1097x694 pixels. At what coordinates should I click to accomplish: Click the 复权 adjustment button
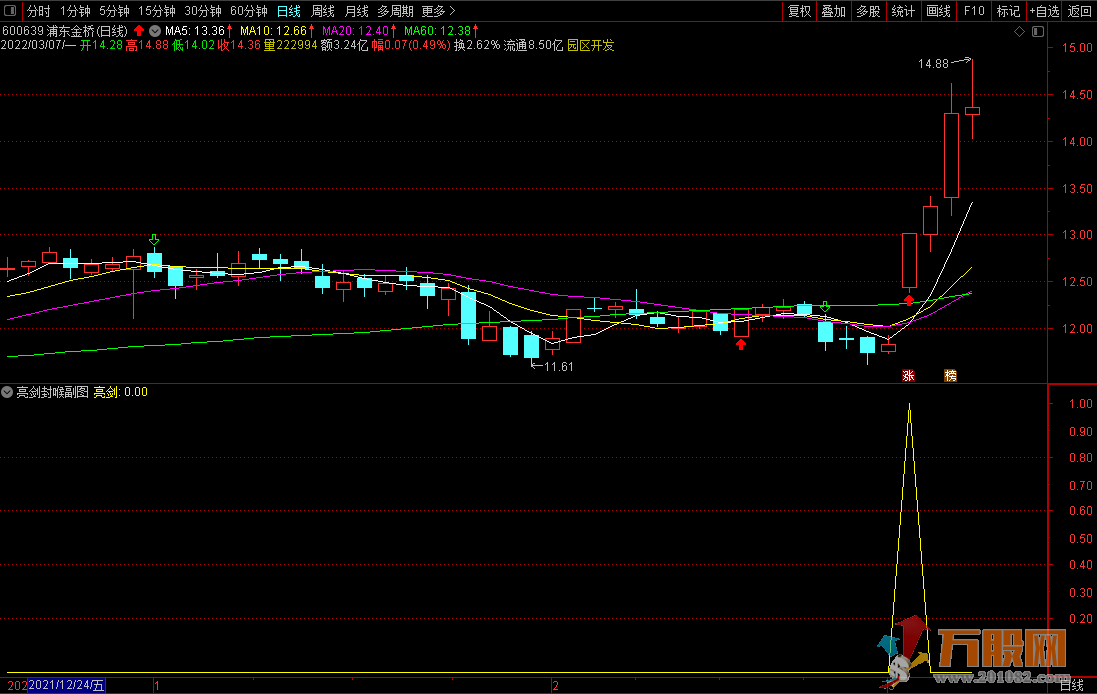[799, 11]
